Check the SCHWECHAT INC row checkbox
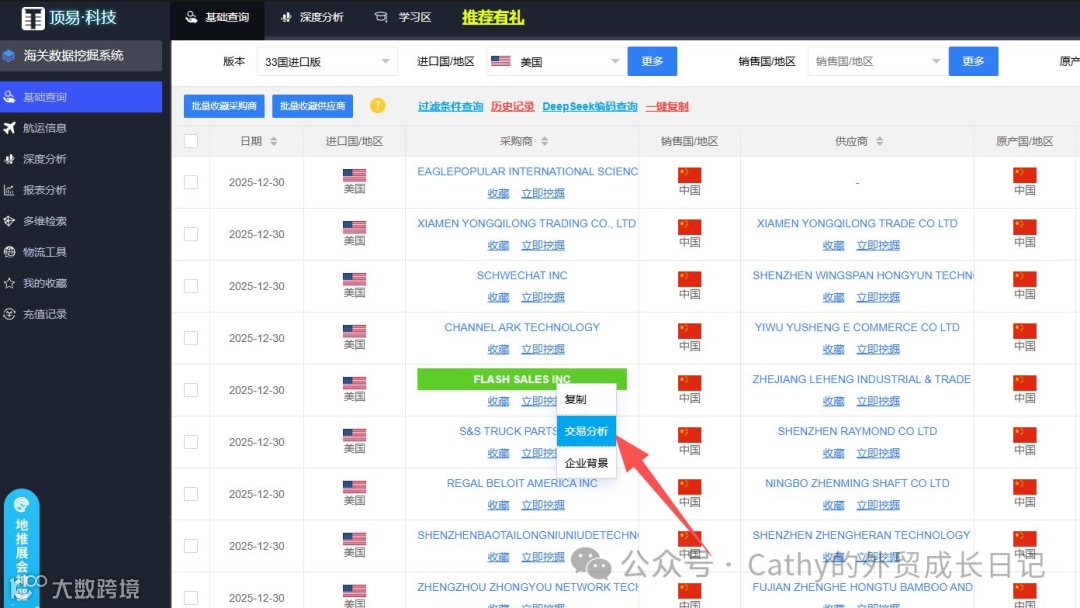Image resolution: width=1080 pixels, height=608 pixels. tap(191, 286)
